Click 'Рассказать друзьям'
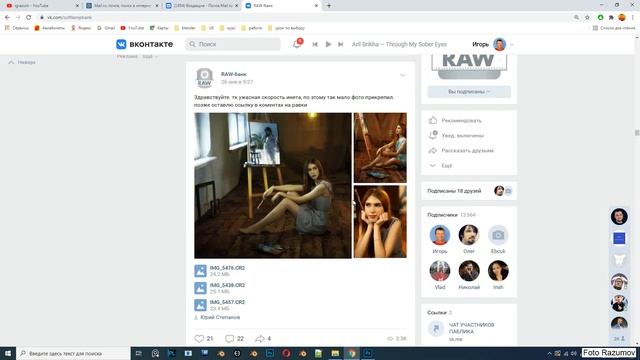 coord(468,151)
